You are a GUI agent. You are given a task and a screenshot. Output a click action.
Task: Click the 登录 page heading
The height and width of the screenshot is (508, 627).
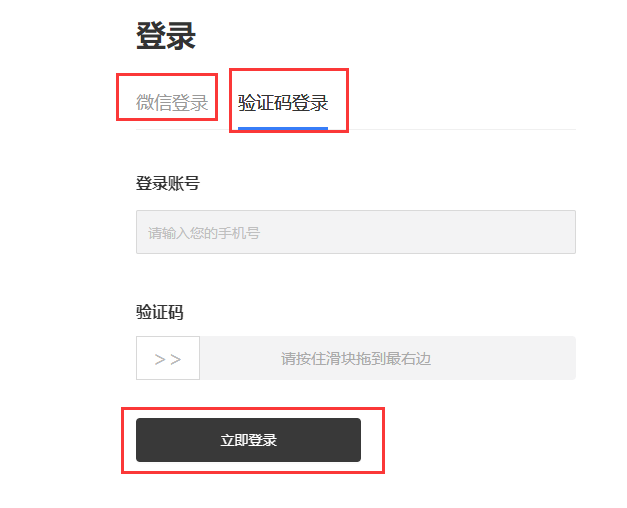tap(166, 36)
